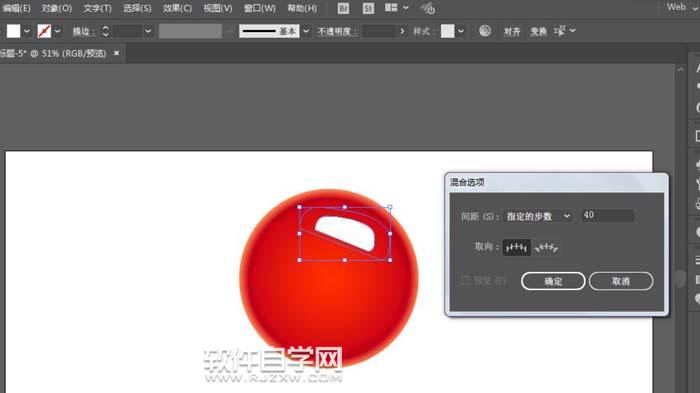The width and height of the screenshot is (700, 393).
Task: Open the 指定的步数 spacing dropdown
Action: (538, 216)
